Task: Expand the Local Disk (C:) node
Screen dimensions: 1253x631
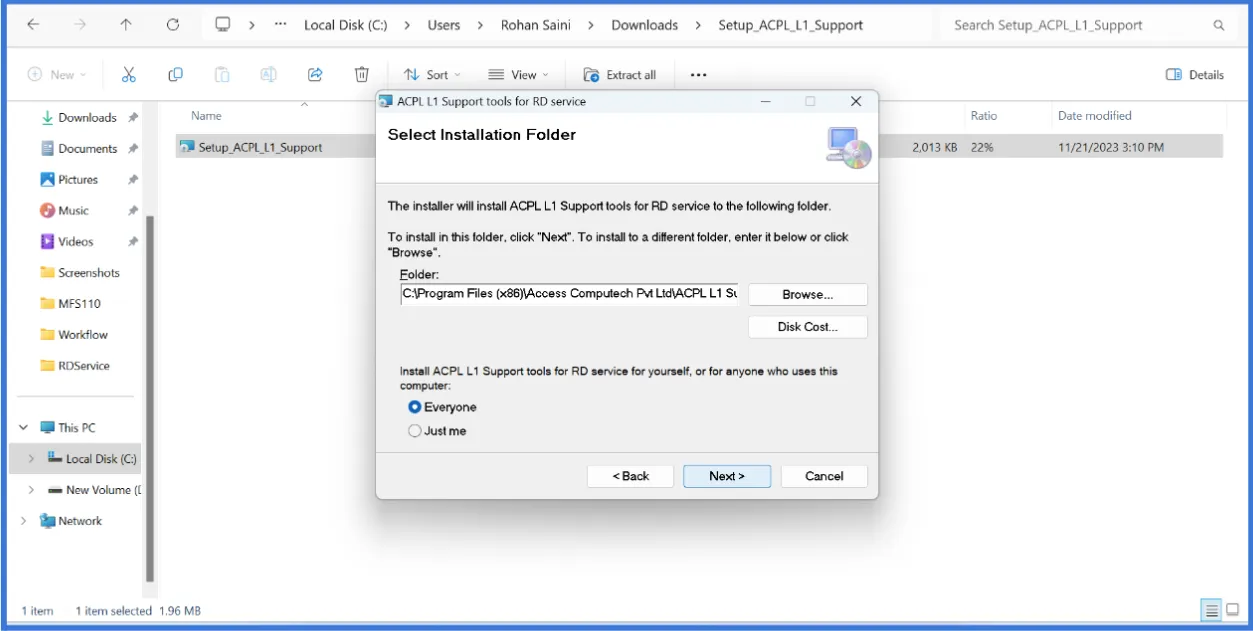Action: (x=31, y=459)
